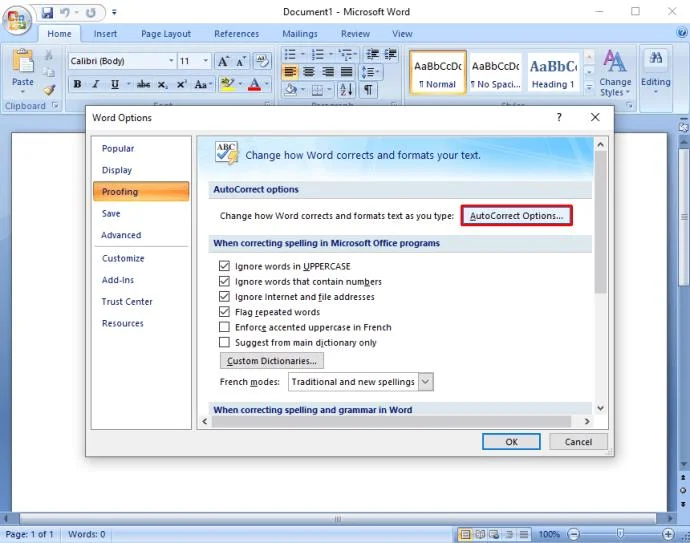Check Enforce accented uppercase in French

224,327
